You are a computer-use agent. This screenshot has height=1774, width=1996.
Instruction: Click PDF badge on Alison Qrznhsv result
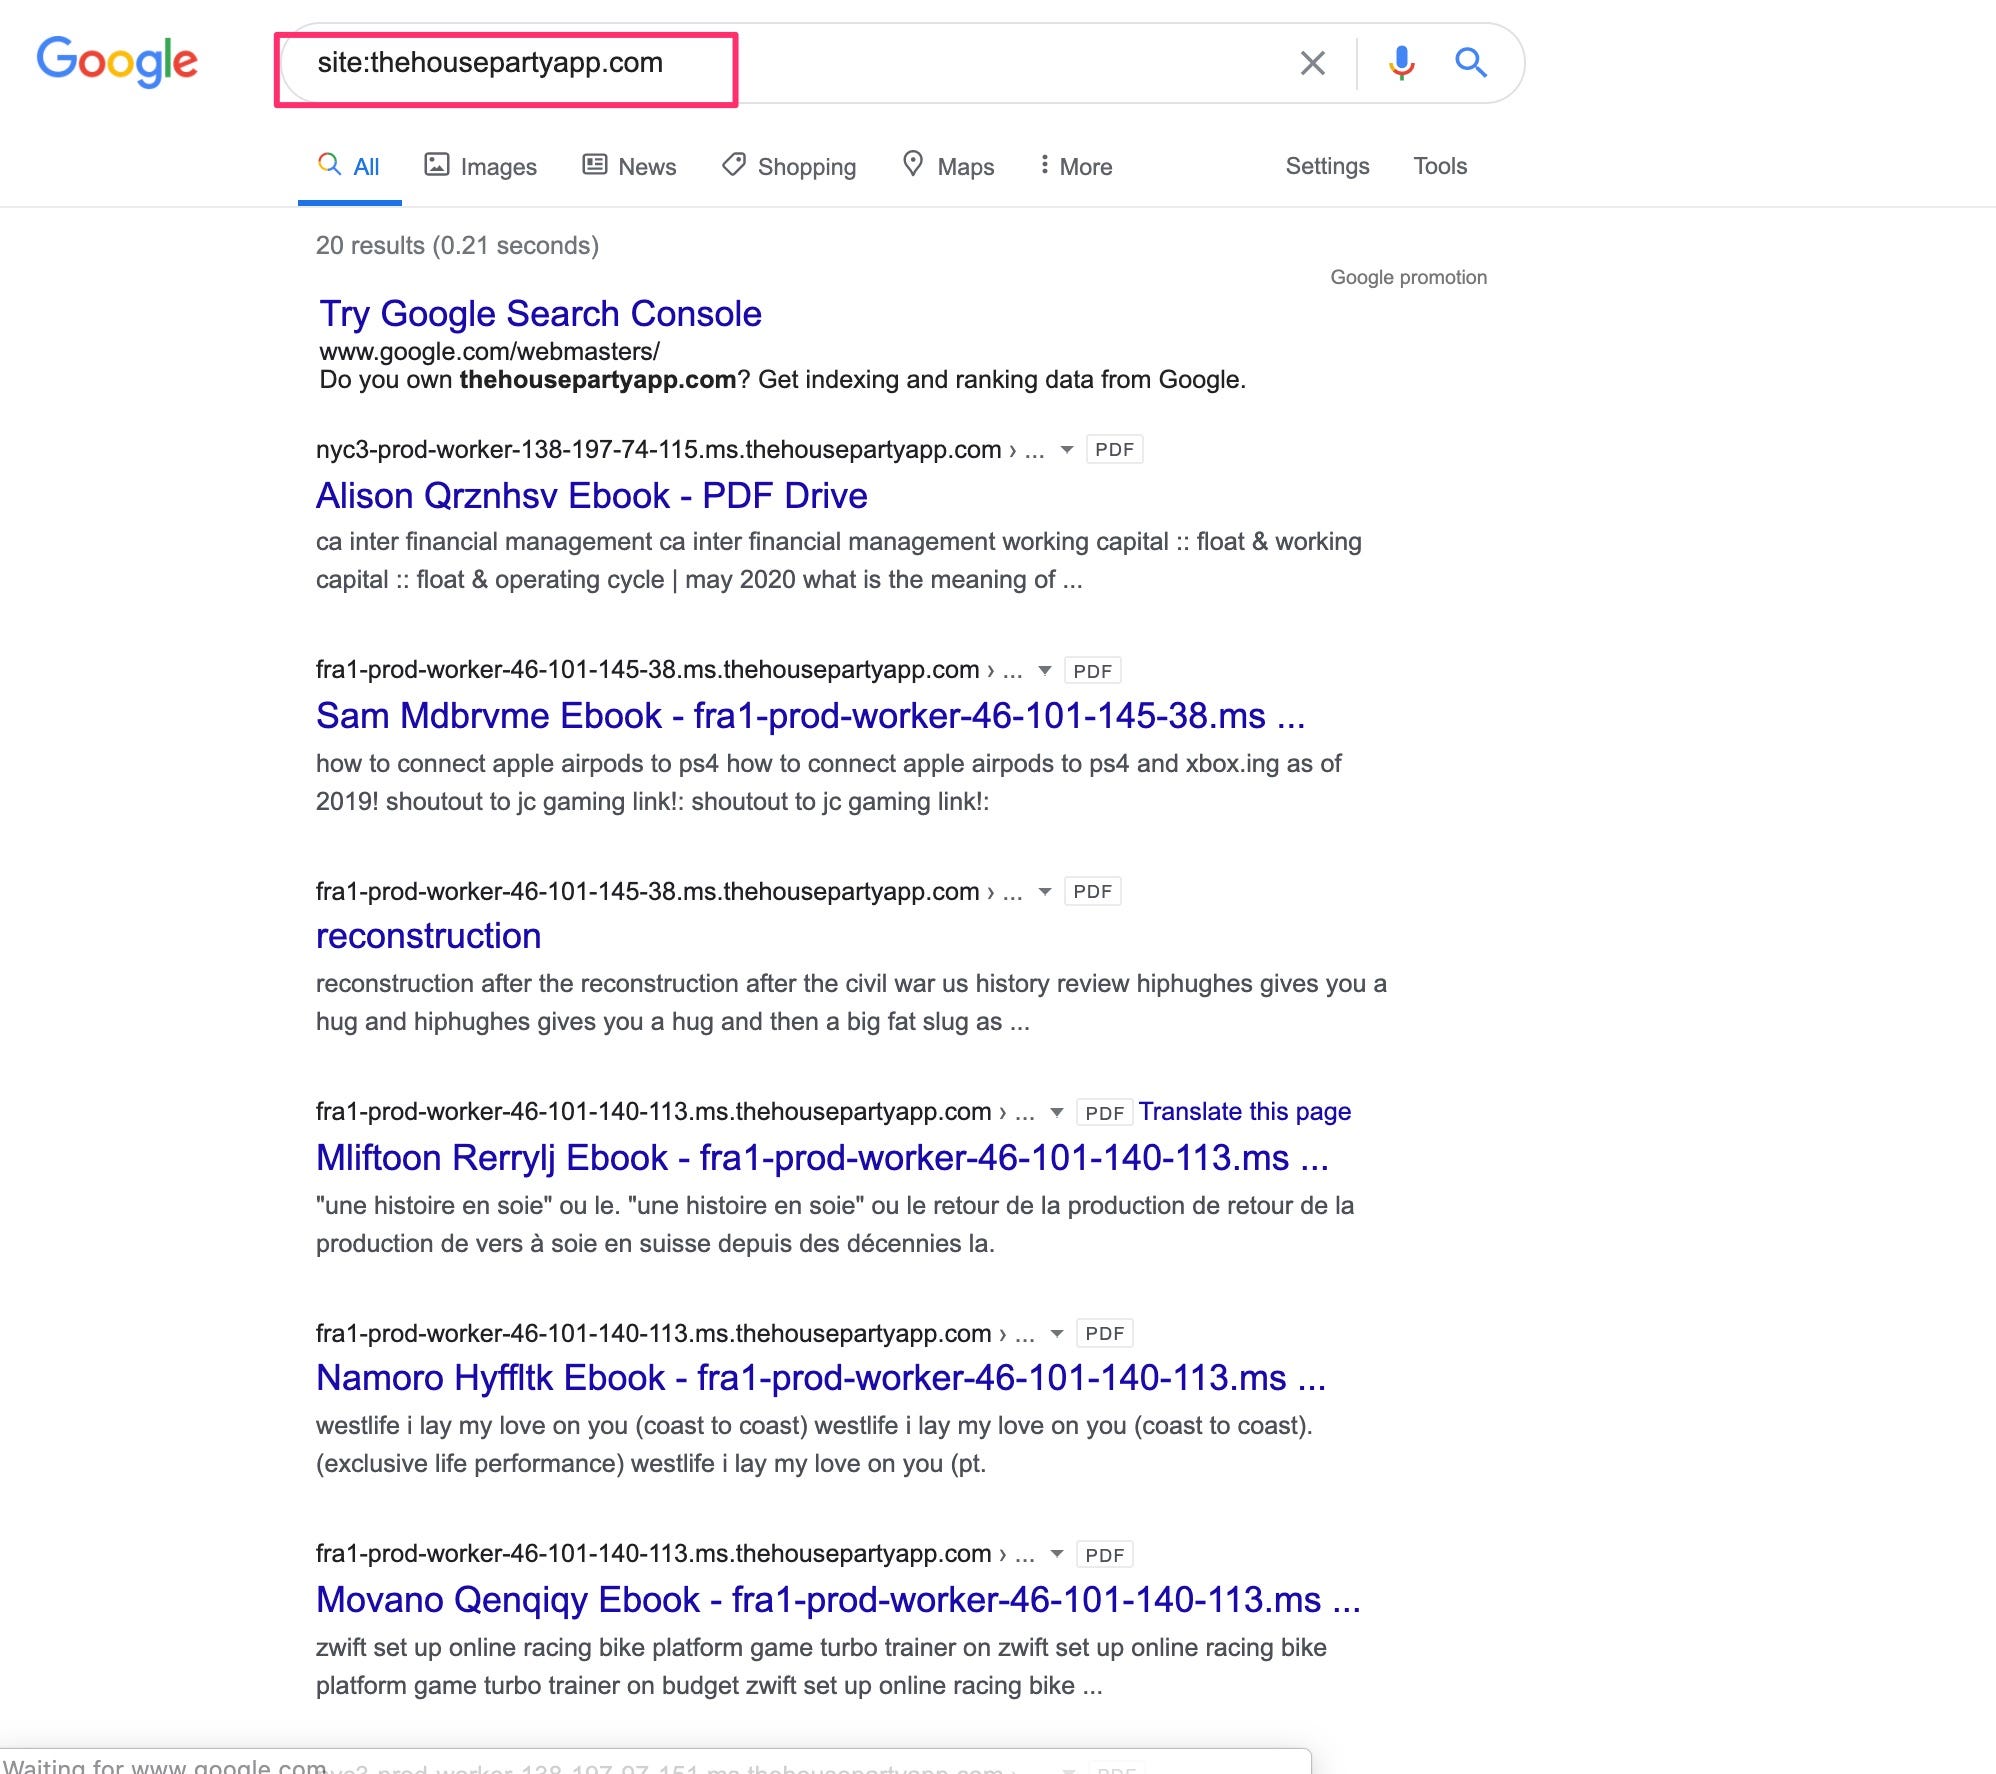pos(1114,450)
